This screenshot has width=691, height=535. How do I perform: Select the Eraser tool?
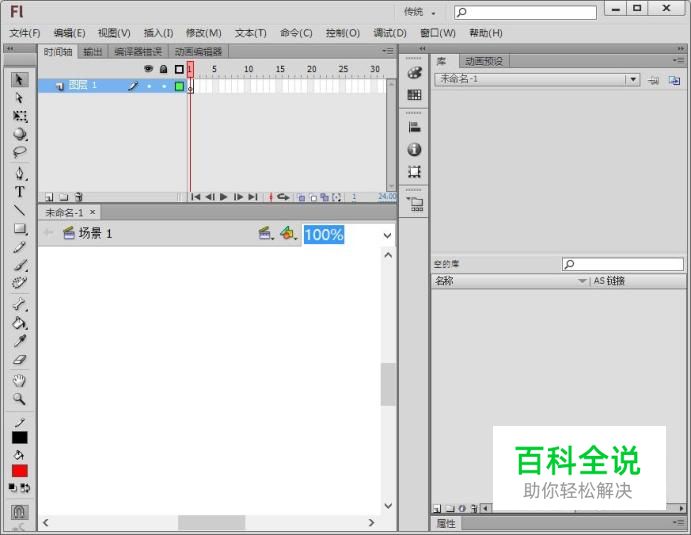pyautogui.click(x=19, y=360)
